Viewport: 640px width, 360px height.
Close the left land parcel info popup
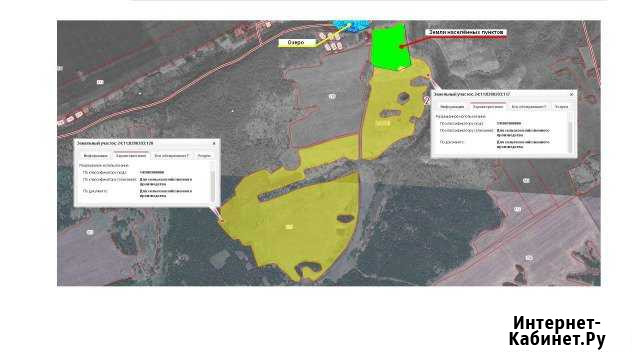[x=214, y=144]
